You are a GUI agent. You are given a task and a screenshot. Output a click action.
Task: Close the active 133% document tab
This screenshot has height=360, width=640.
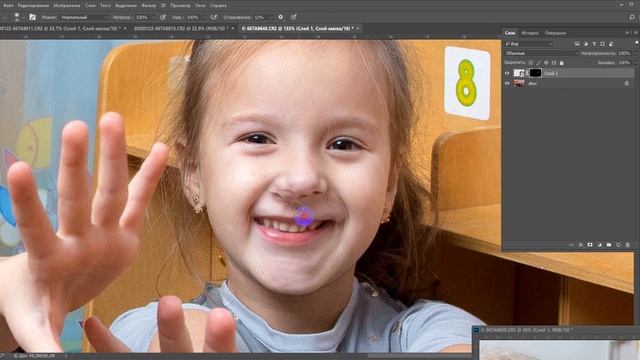point(358,29)
